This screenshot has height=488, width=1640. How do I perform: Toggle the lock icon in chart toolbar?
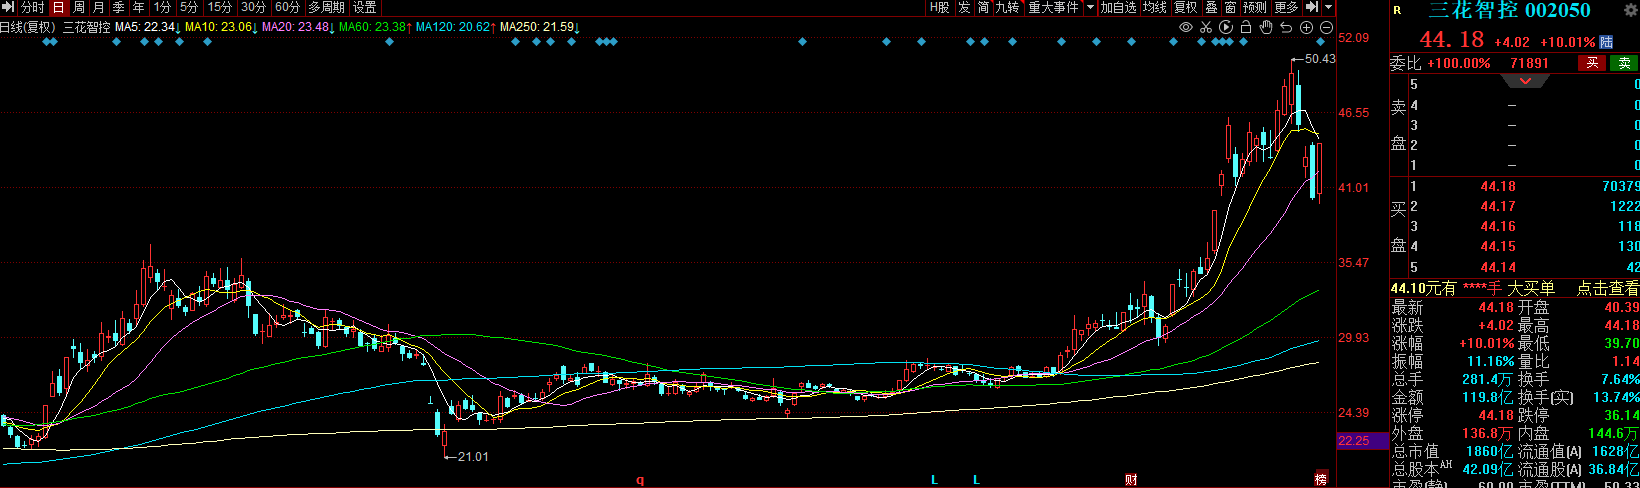1246,28
